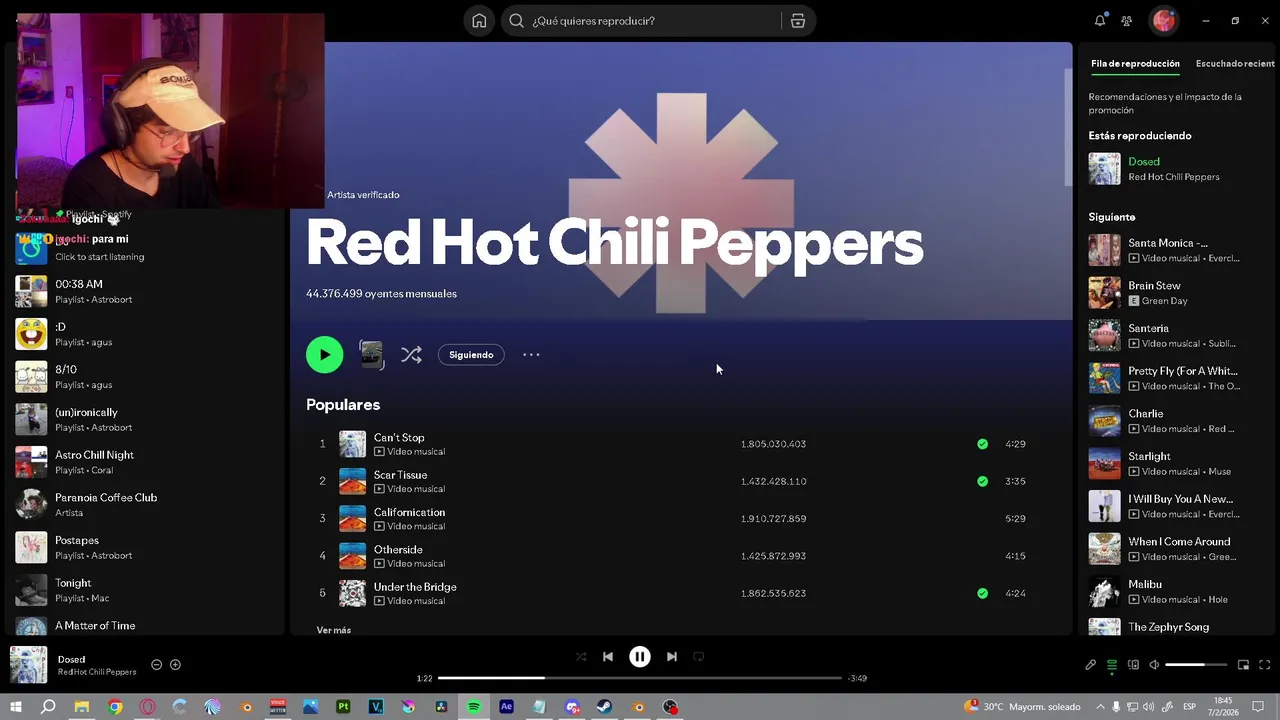The width and height of the screenshot is (1280, 720).
Task: Play Red Hot Chili Peppers with green button
Action: [x=324, y=355]
